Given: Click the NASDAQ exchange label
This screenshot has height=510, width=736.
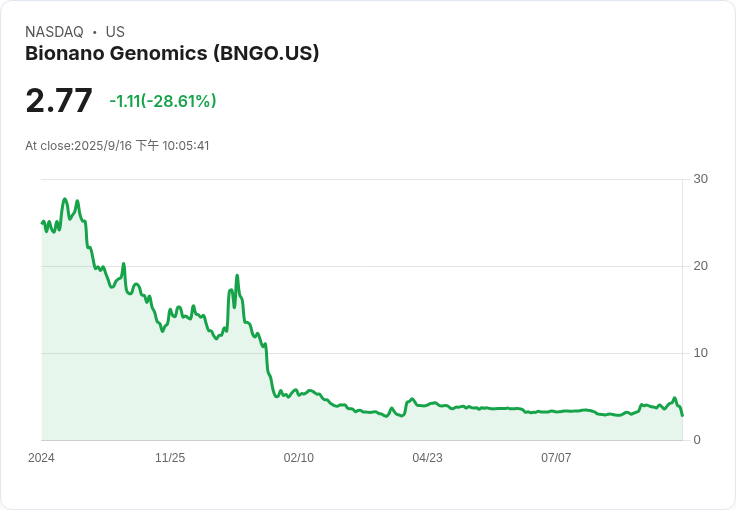Looking at the screenshot, I should 53,32.
